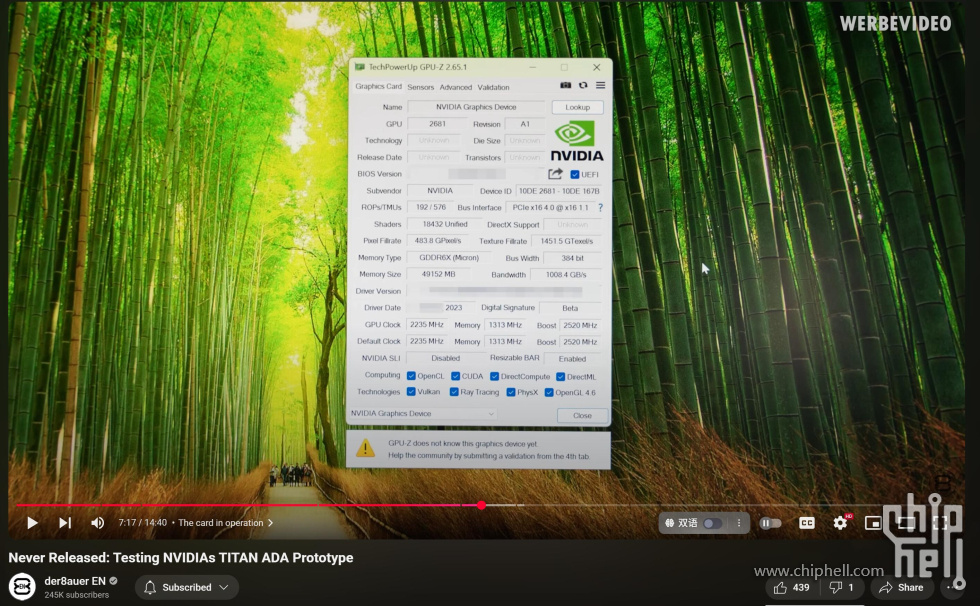This screenshot has height=606, width=980.
Task: Switch to miniplayer mode
Action: coord(873,523)
